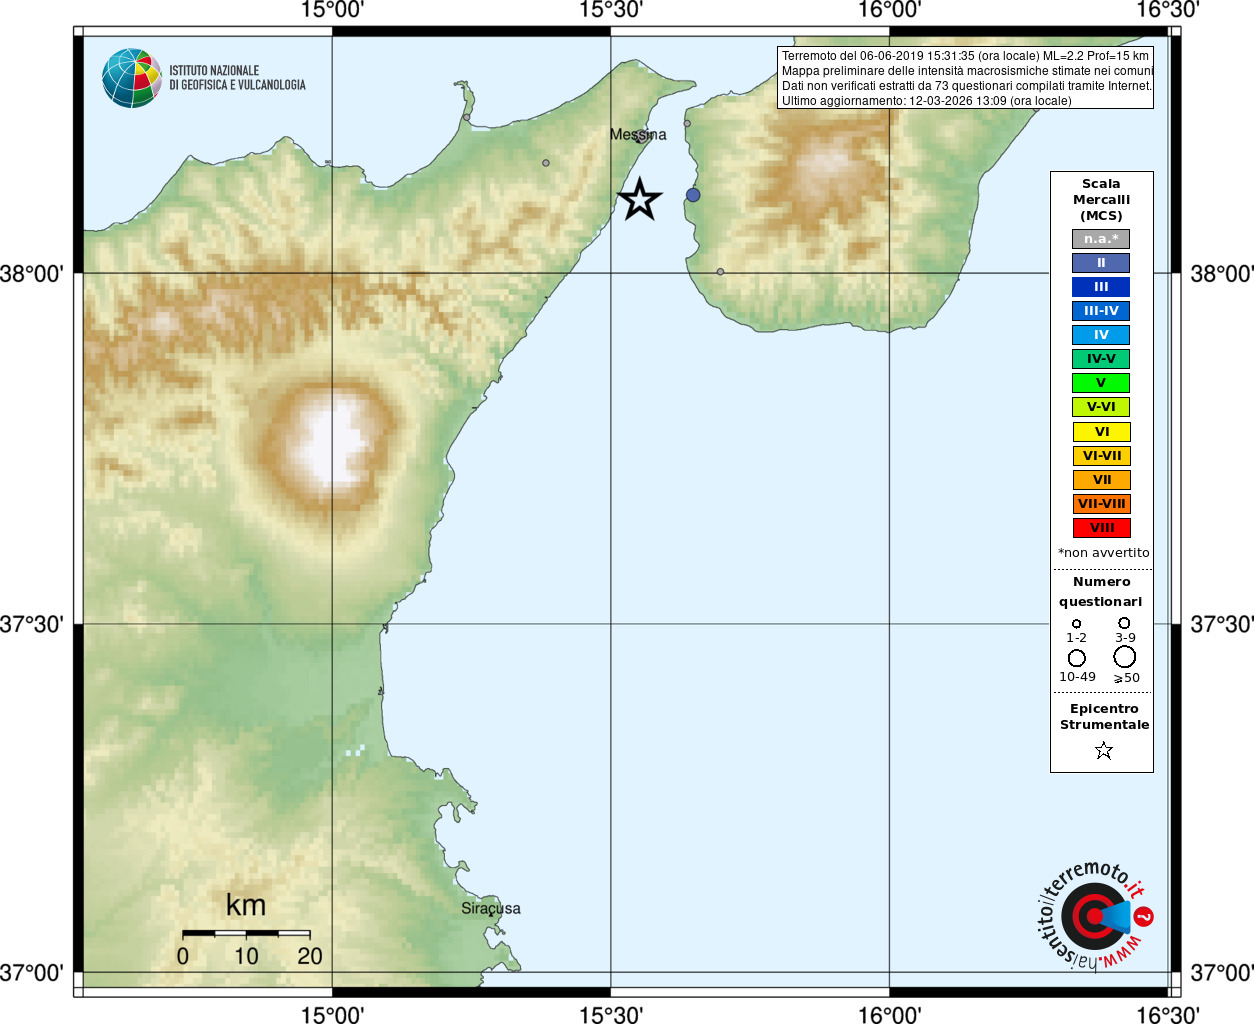The image size is (1254, 1024).
Task: Click the km scale bar
Action: click(246, 933)
